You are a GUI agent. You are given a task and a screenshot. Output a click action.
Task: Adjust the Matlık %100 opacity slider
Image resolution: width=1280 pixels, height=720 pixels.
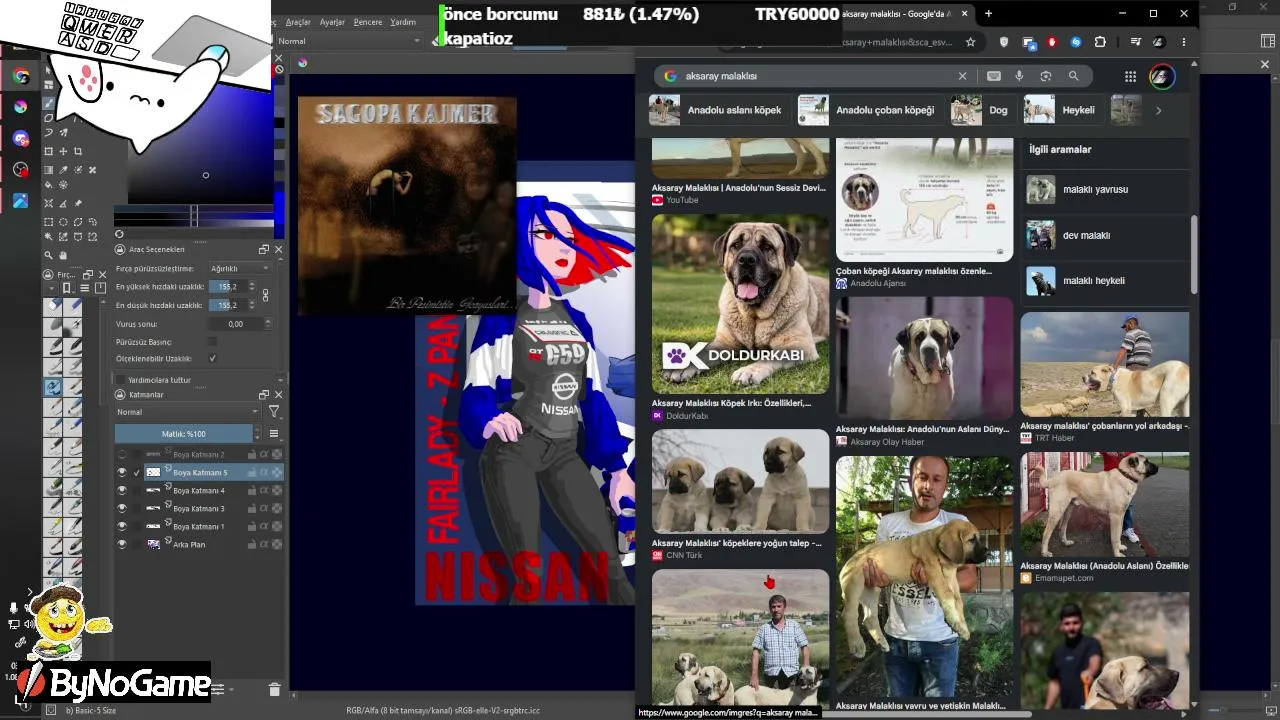pyautogui.click(x=184, y=434)
